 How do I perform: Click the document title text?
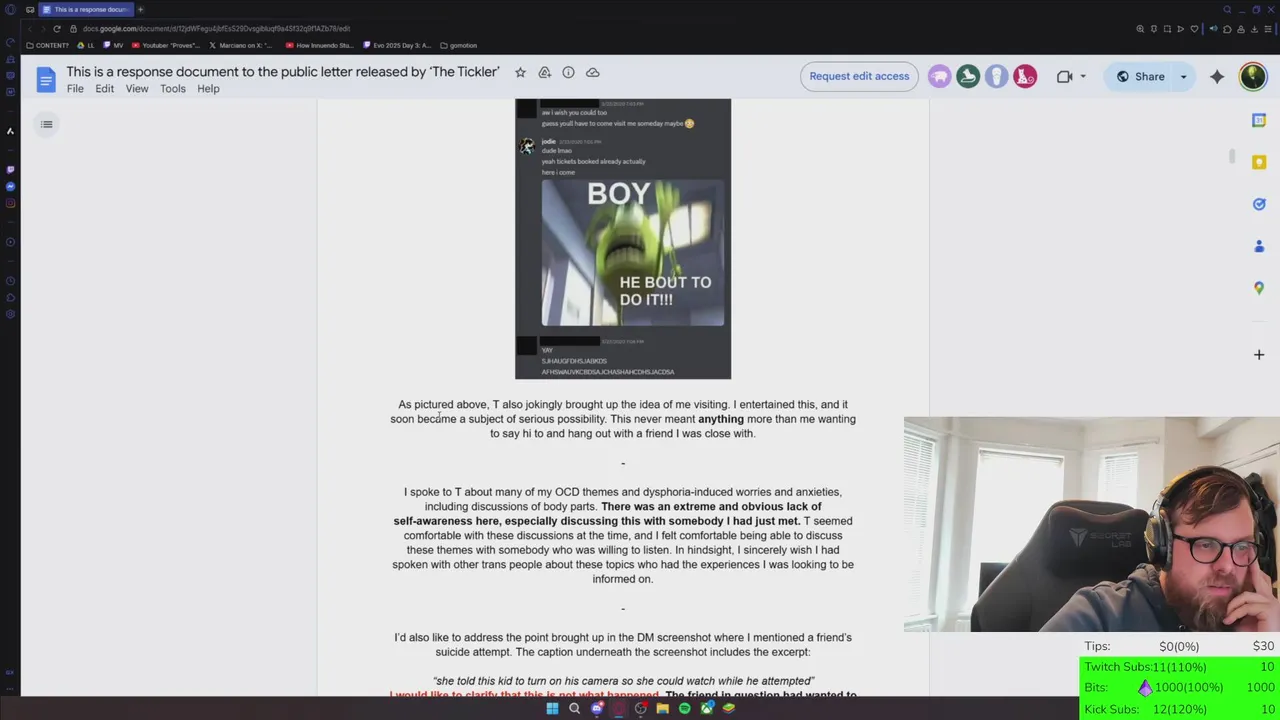(283, 72)
